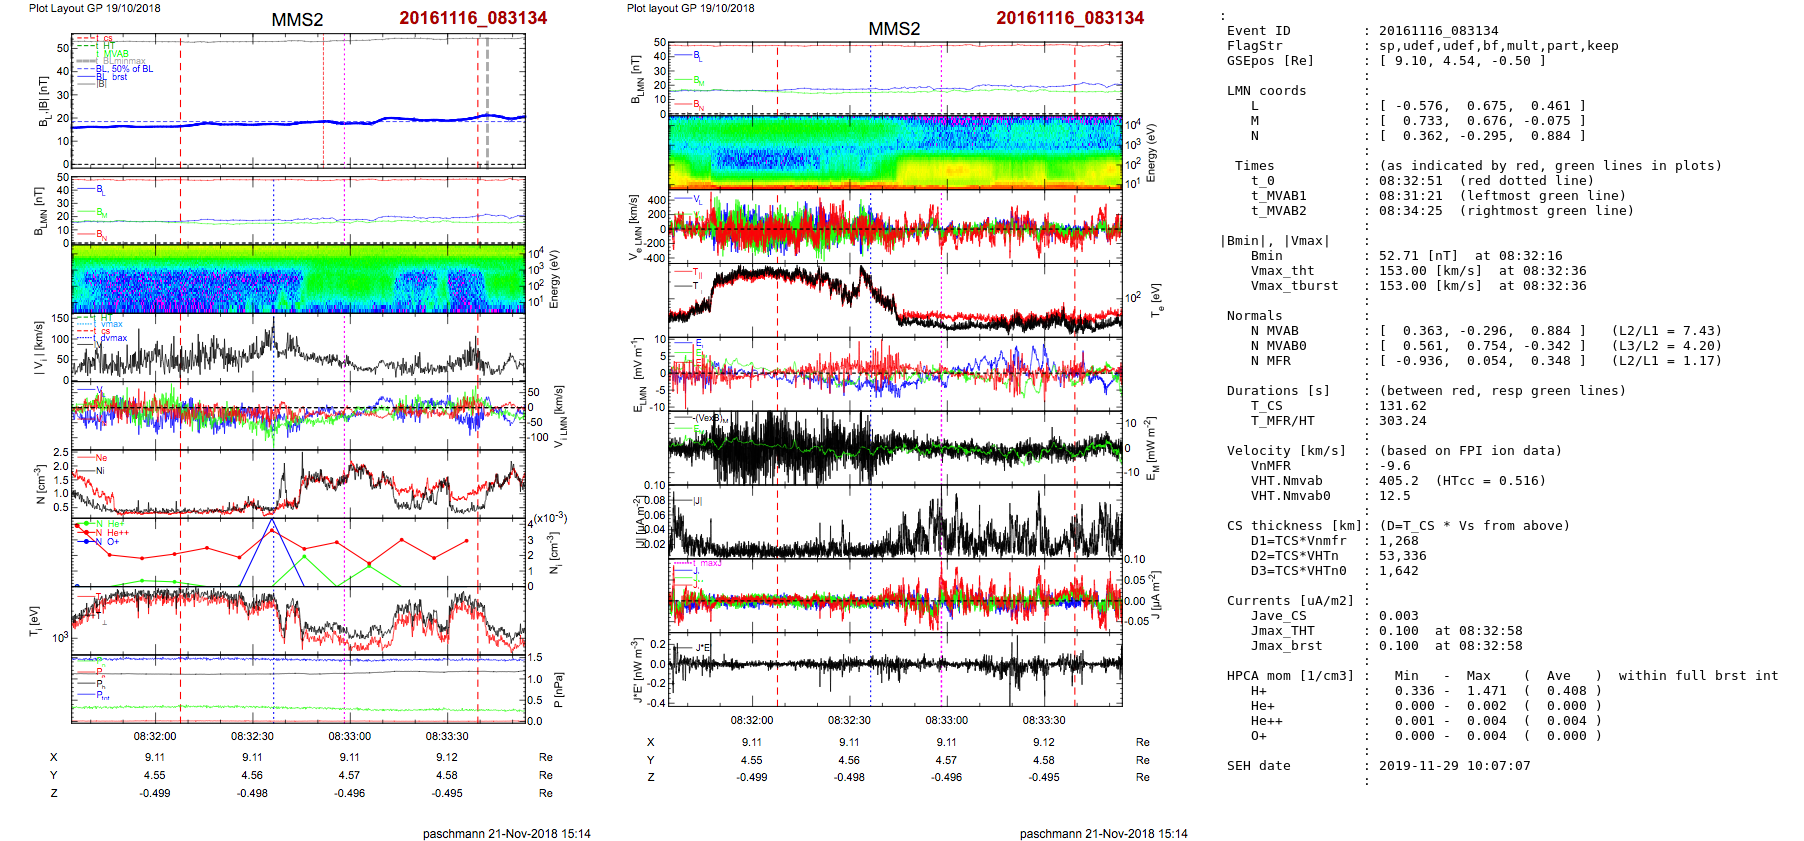The height and width of the screenshot is (841, 1804).
Task: Click 08:32:00 time tick under left plot
Action: point(155,736)
